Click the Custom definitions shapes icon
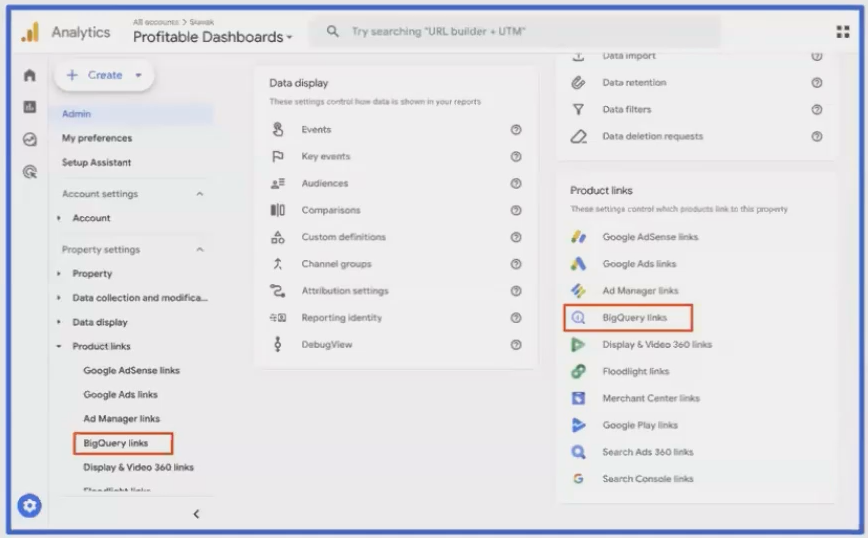 (x=278, y=237)
